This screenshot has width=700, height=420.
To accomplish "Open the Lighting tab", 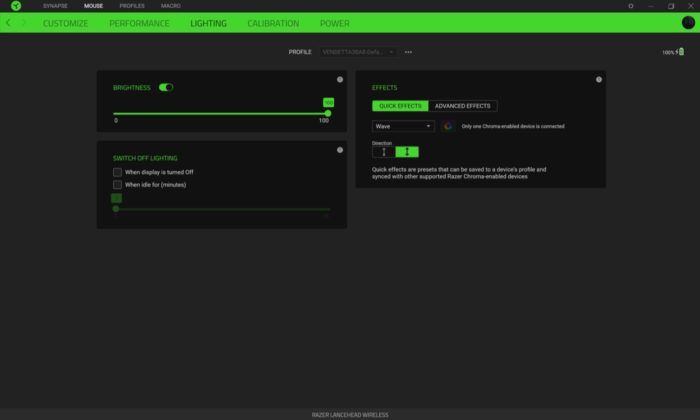I will point(208,23).
